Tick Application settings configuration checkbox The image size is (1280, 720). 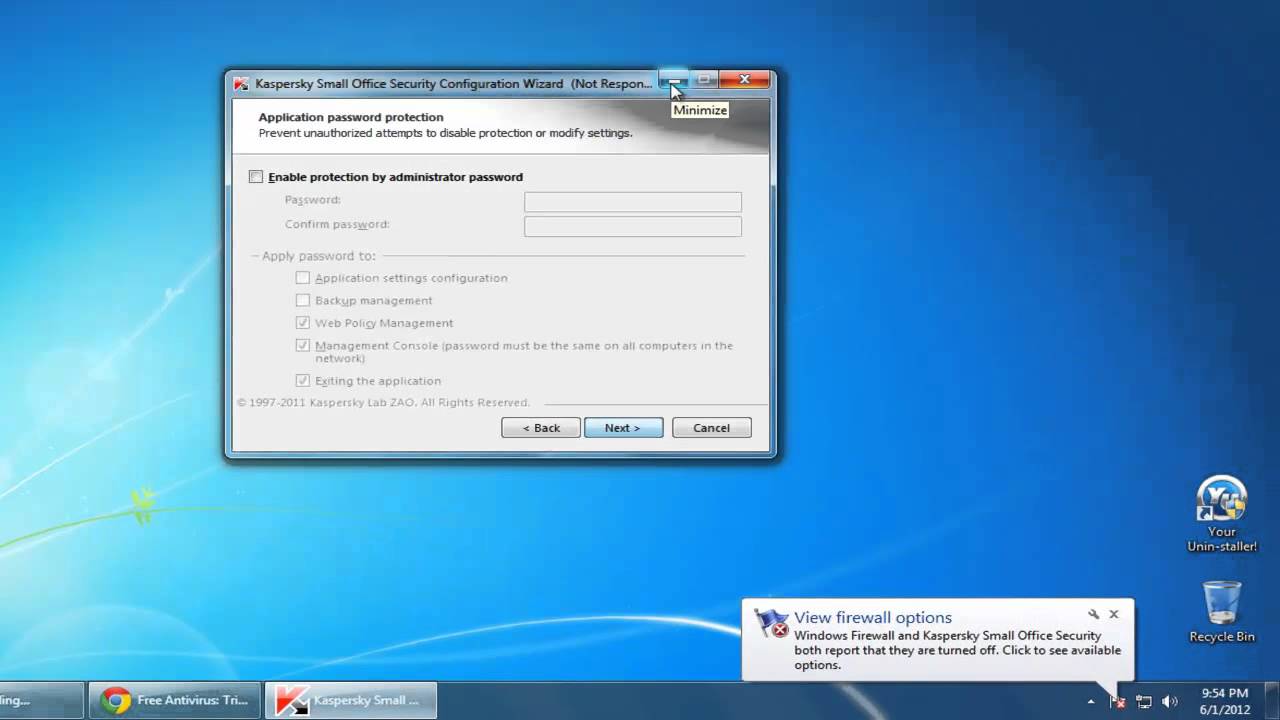click(303, 278)
